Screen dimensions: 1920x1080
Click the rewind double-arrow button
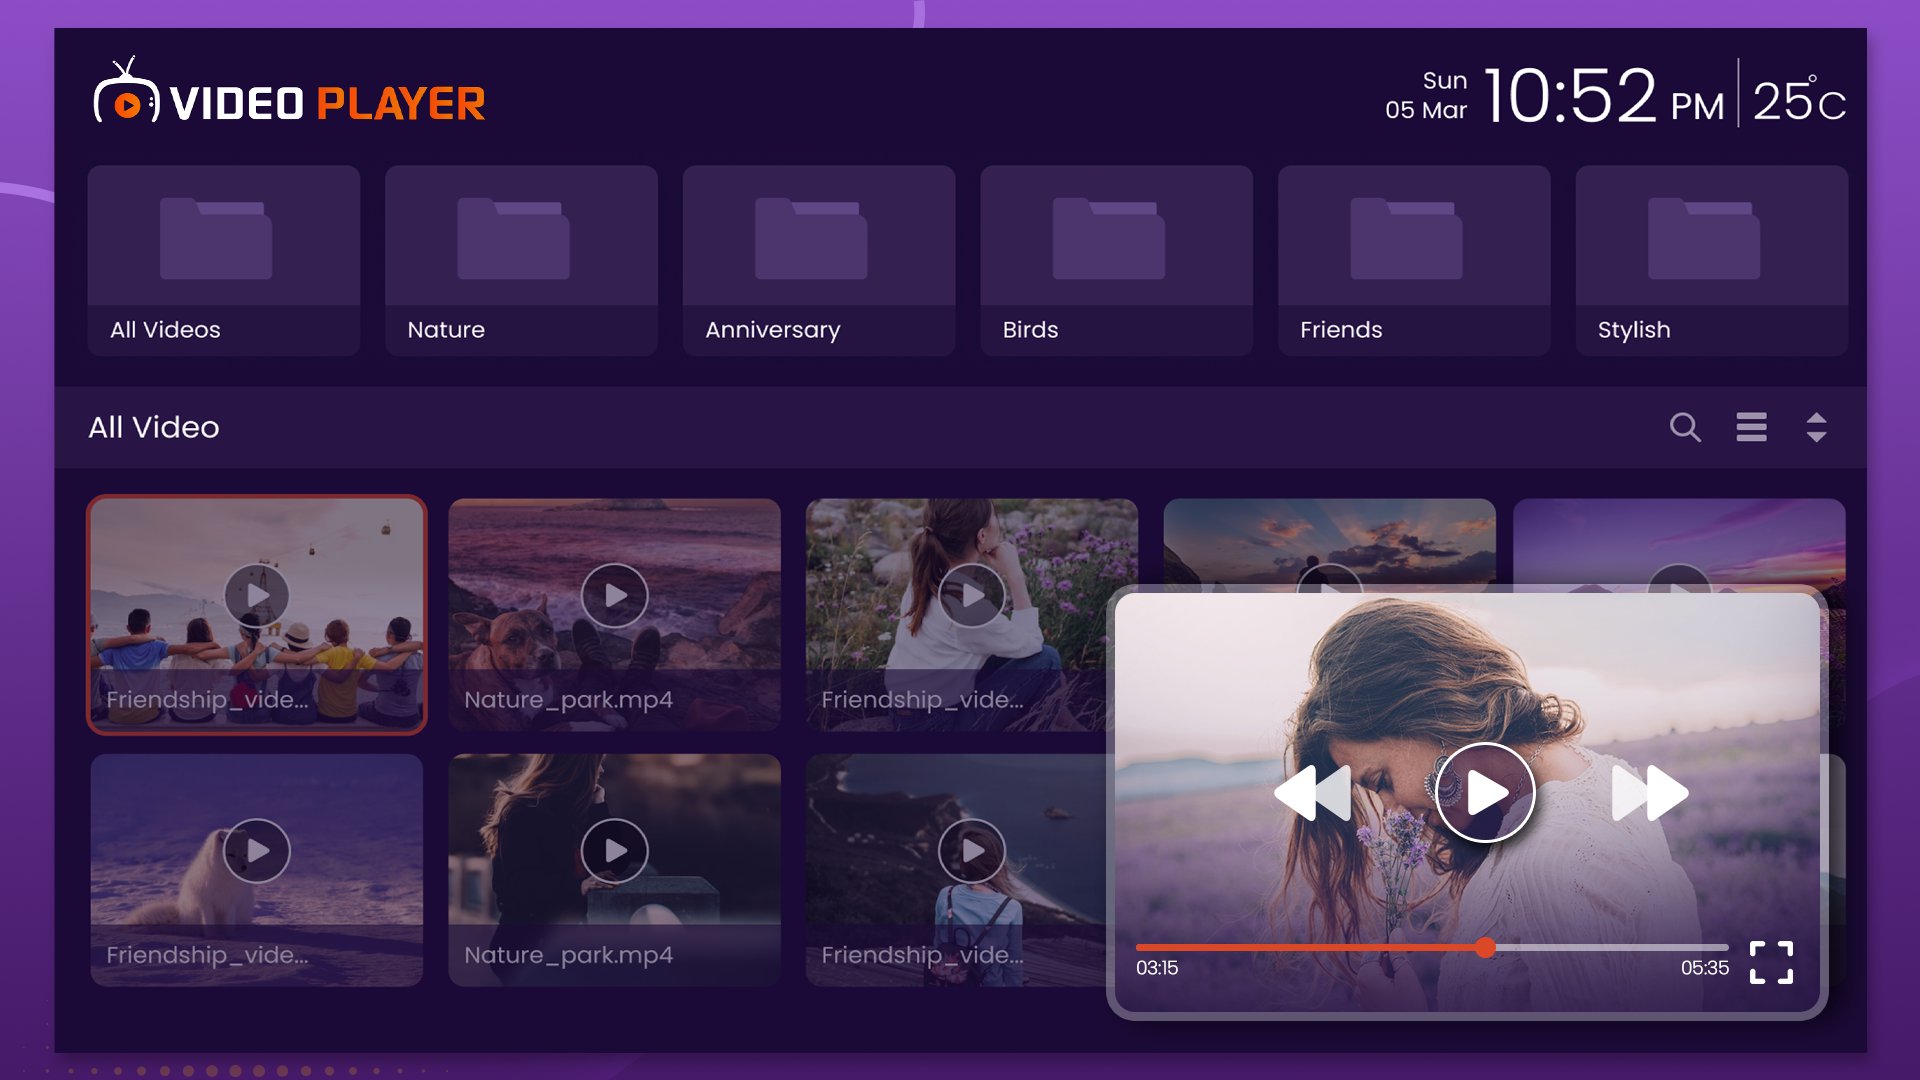click(x=1313, y=793)
